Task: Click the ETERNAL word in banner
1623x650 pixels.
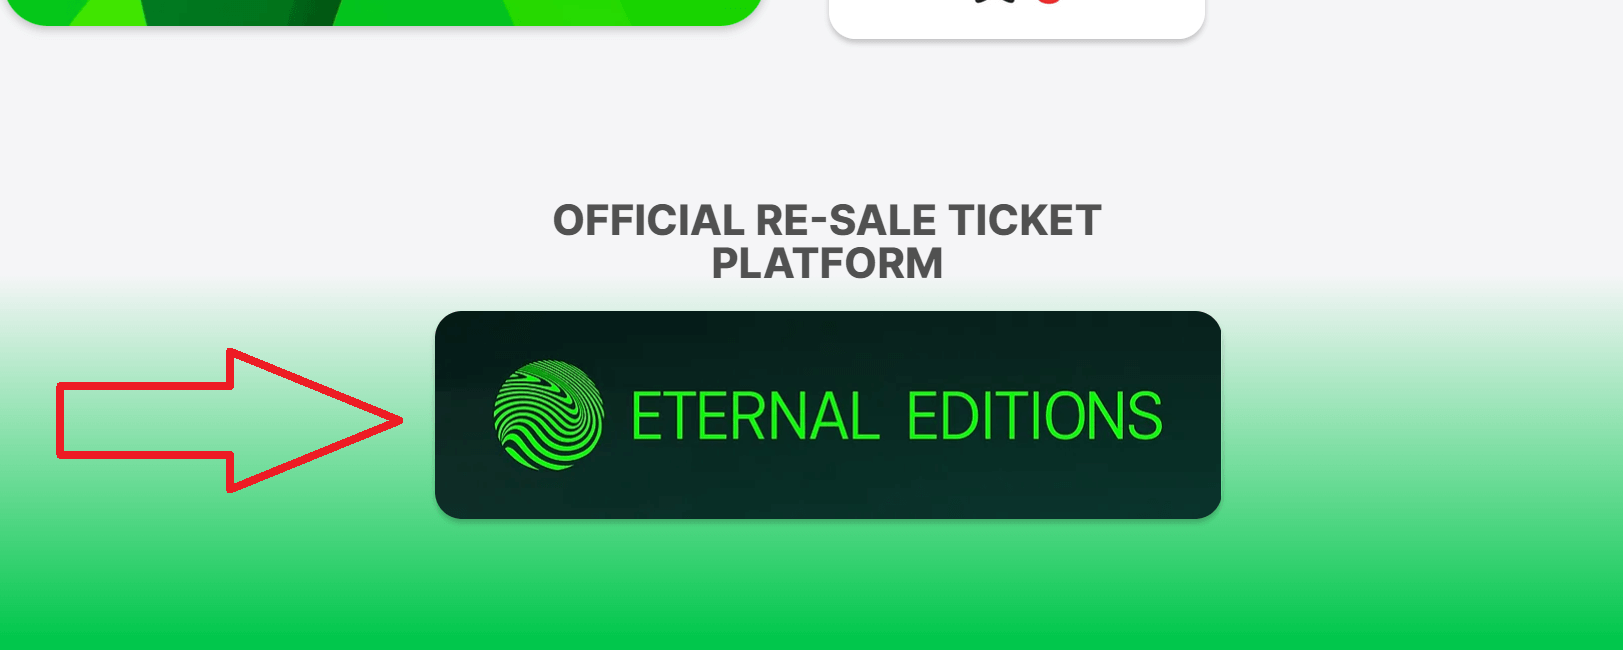Action: pos(756,416)
